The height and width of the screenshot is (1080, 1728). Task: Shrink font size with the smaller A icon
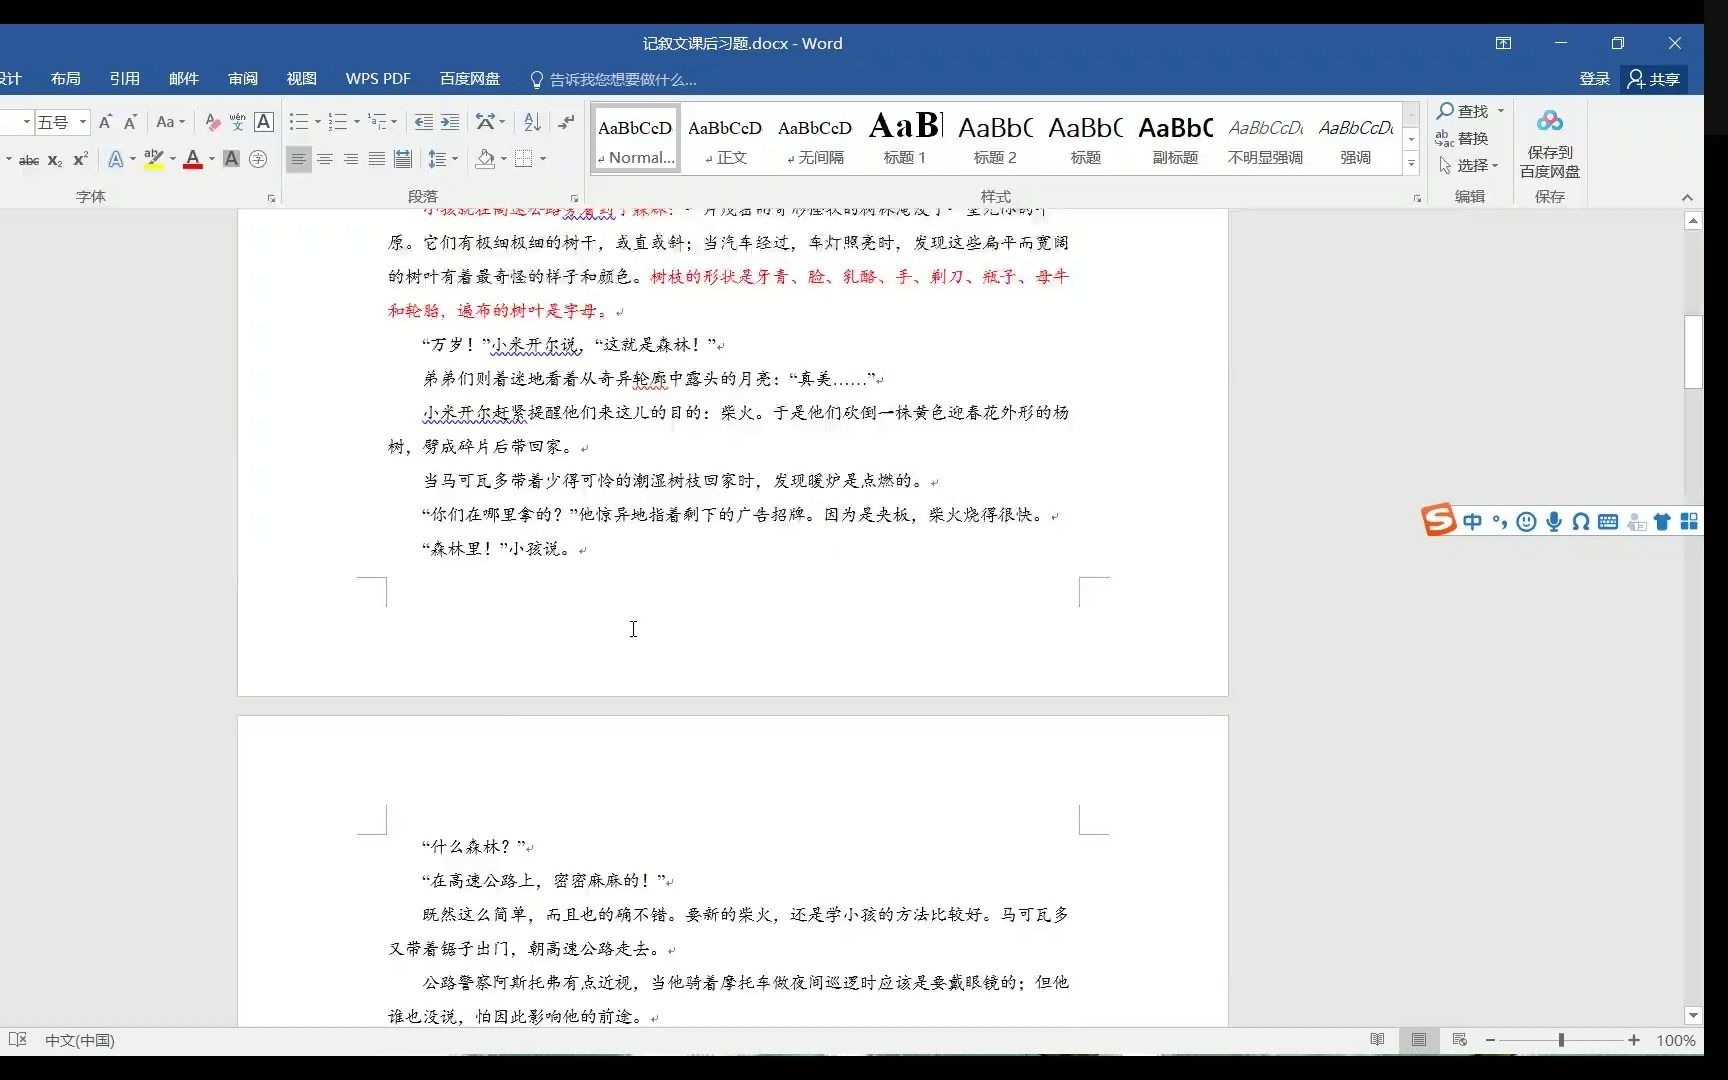pyautogui.click(x=130, y=122)
